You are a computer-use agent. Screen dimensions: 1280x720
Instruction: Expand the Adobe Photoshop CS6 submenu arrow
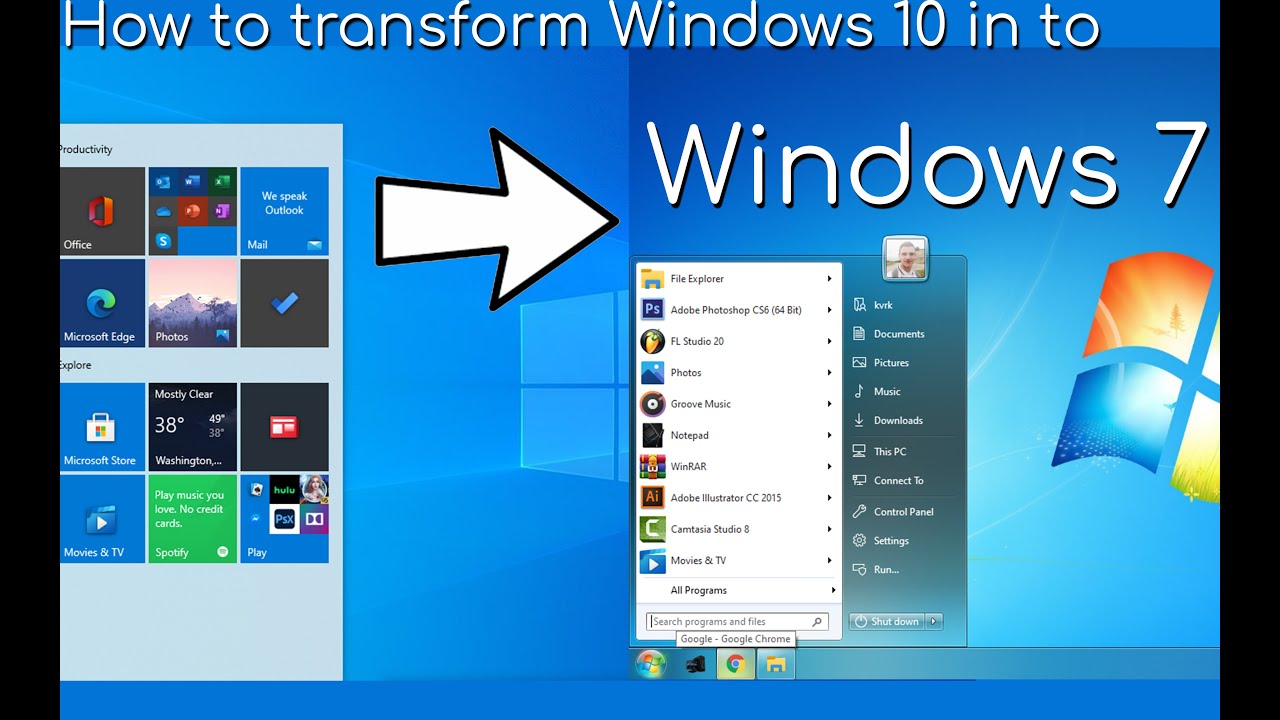tap(829, 310)
